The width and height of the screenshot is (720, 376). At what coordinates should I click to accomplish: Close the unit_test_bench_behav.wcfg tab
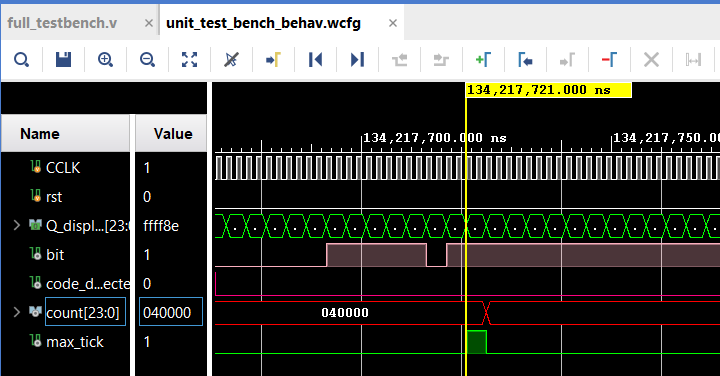[393, 23]
